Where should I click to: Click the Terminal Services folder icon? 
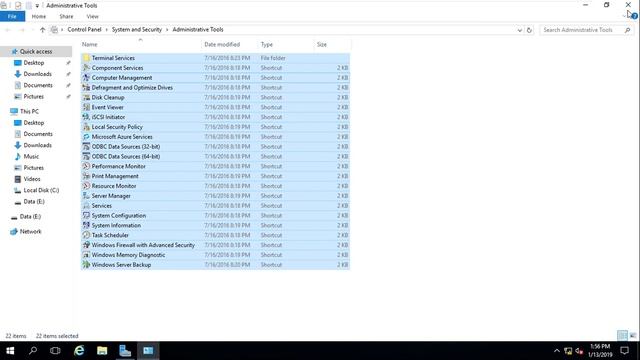pyautogui.click(x=86, y=58)
